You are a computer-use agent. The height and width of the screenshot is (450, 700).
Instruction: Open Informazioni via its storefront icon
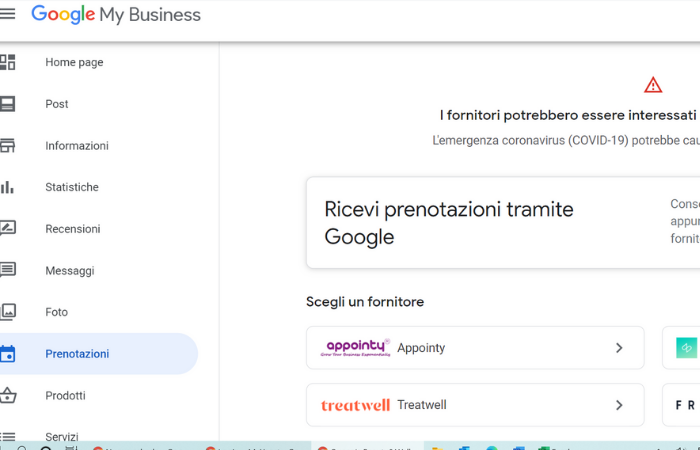8,145
